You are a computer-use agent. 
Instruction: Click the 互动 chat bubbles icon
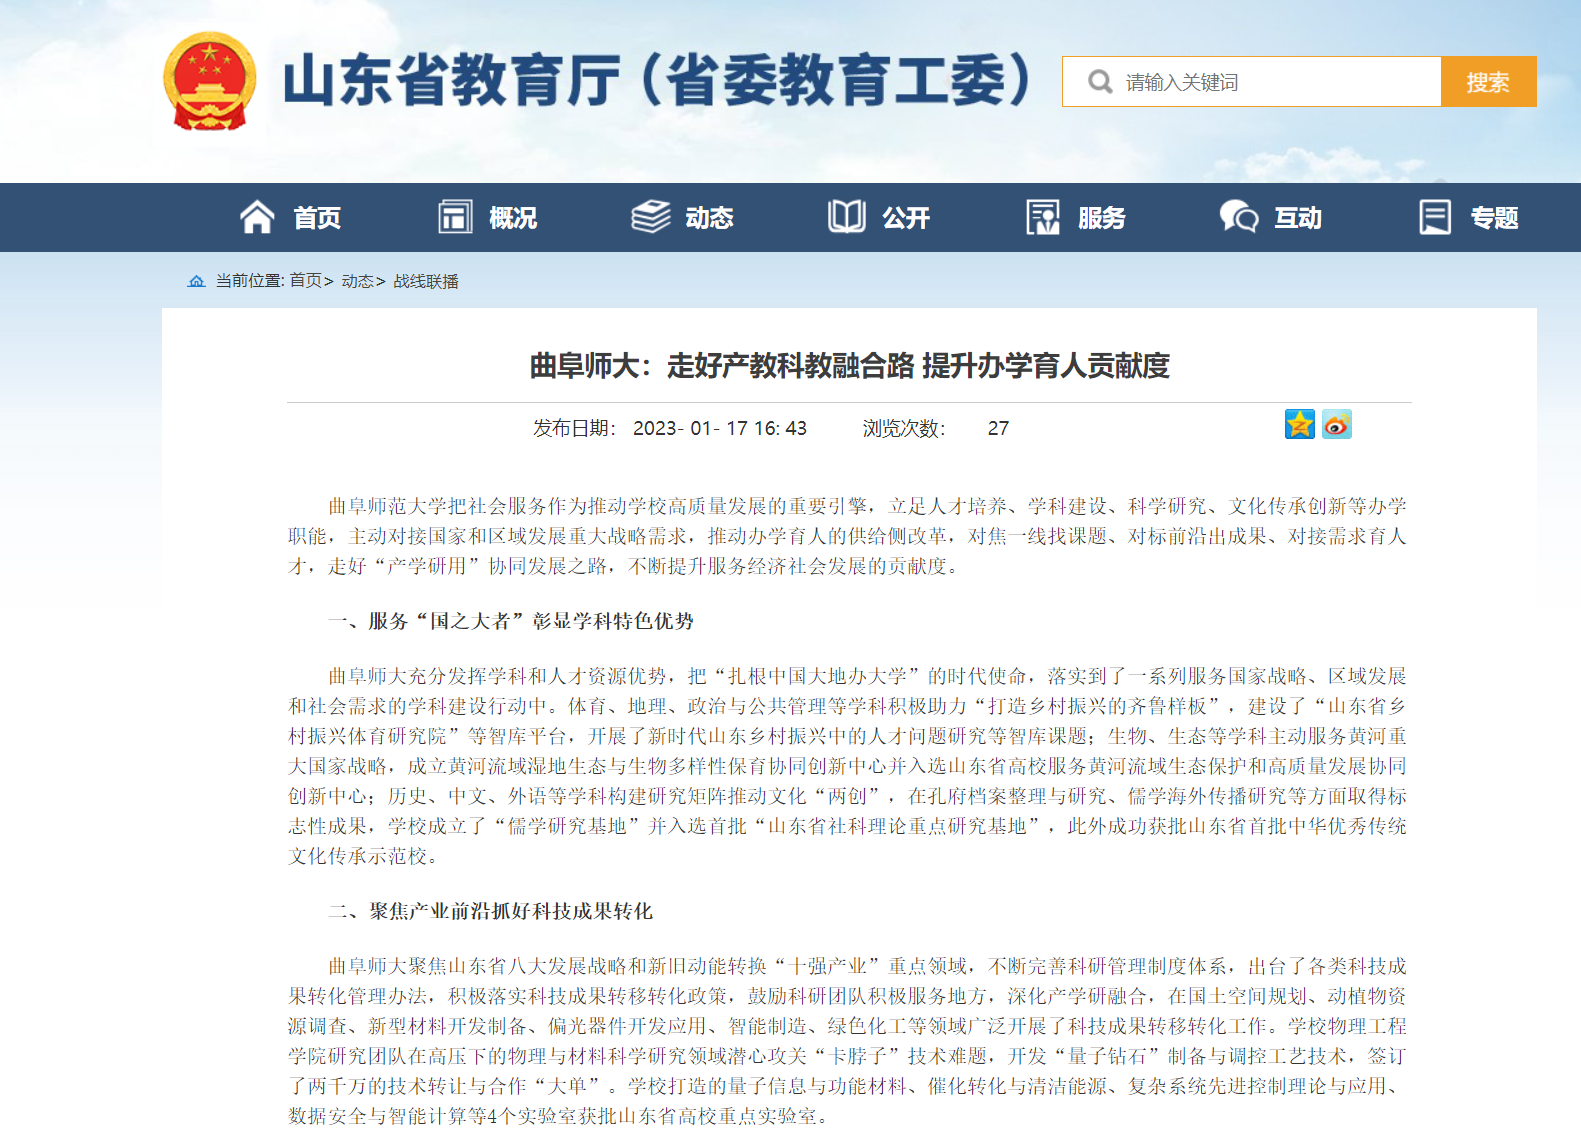[x=1239, y=217]
